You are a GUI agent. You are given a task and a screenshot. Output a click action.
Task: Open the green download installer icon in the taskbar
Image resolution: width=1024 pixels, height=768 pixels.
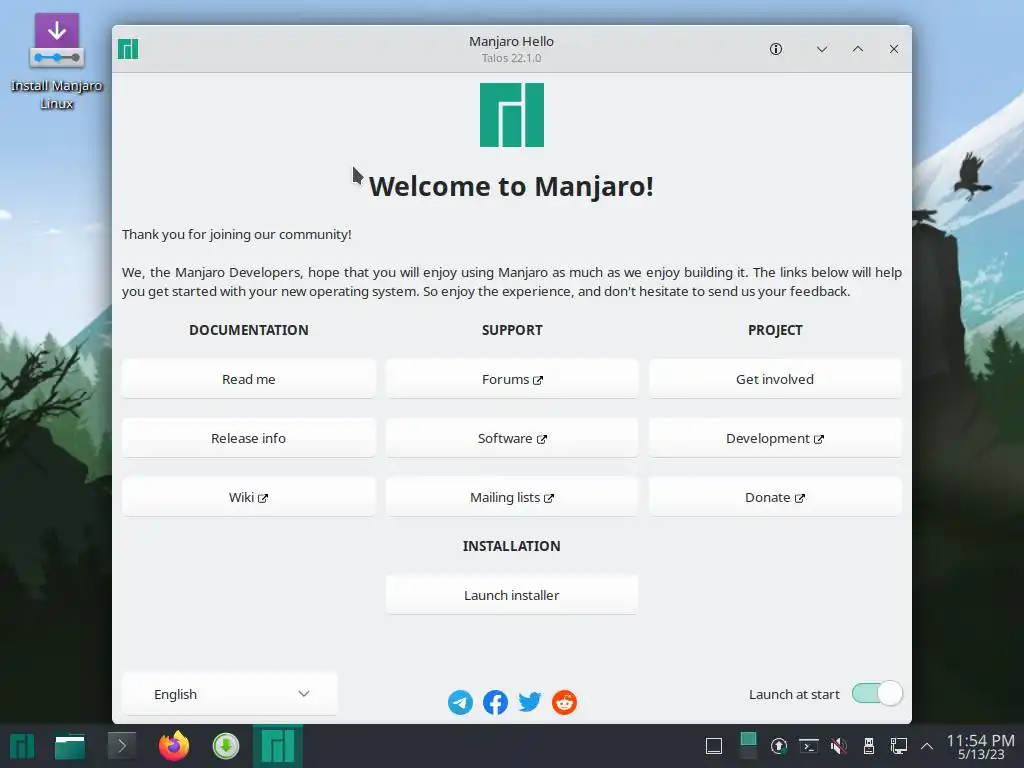pyautogui.click(x=226, y=746)
